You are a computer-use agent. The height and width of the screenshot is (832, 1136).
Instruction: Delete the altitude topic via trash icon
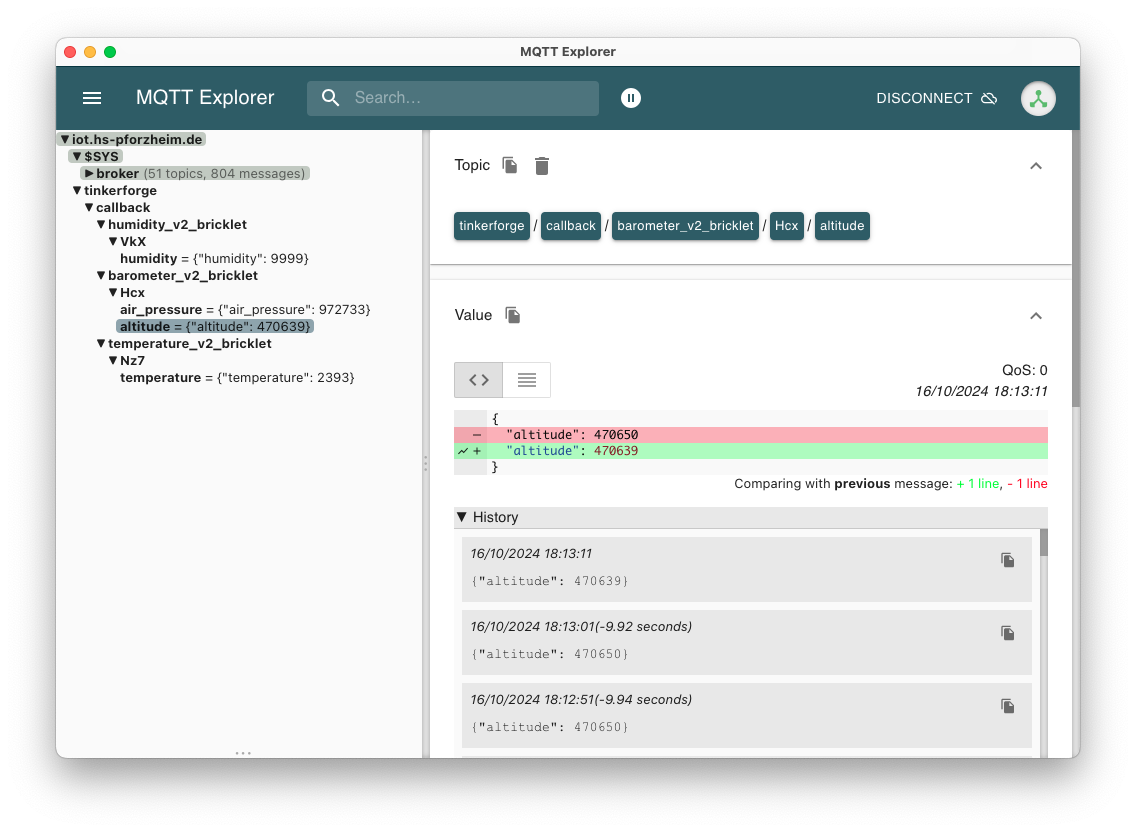pyautogui.click(x=541, y=166)
